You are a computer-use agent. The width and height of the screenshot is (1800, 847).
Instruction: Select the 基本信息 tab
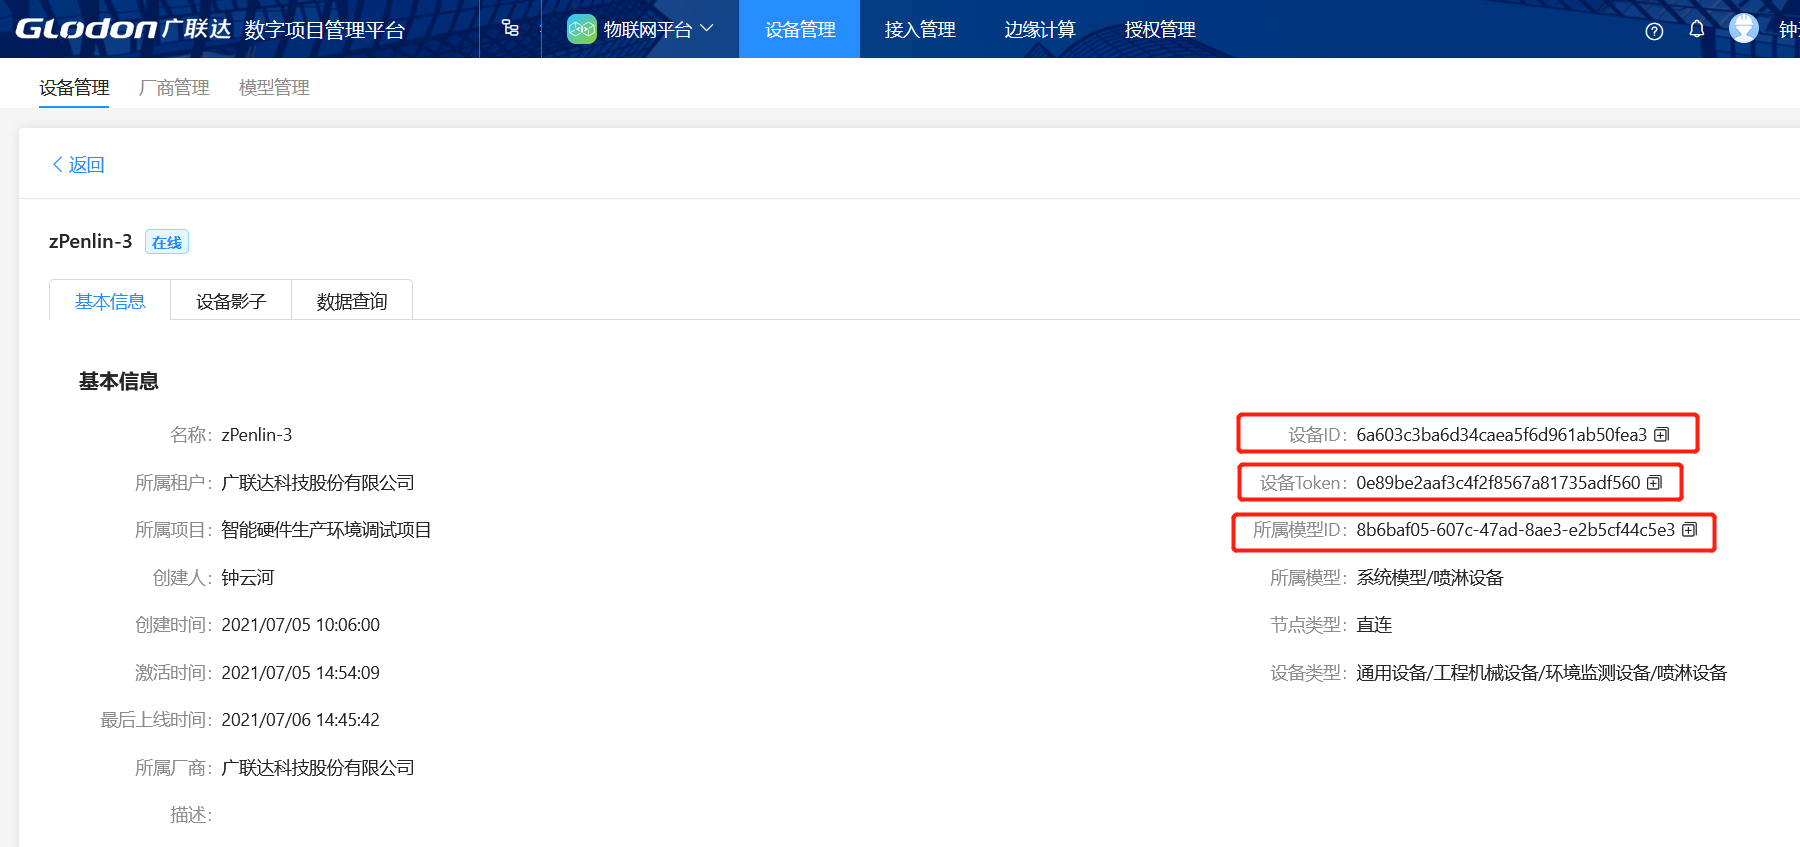click(x=110, y=301)
